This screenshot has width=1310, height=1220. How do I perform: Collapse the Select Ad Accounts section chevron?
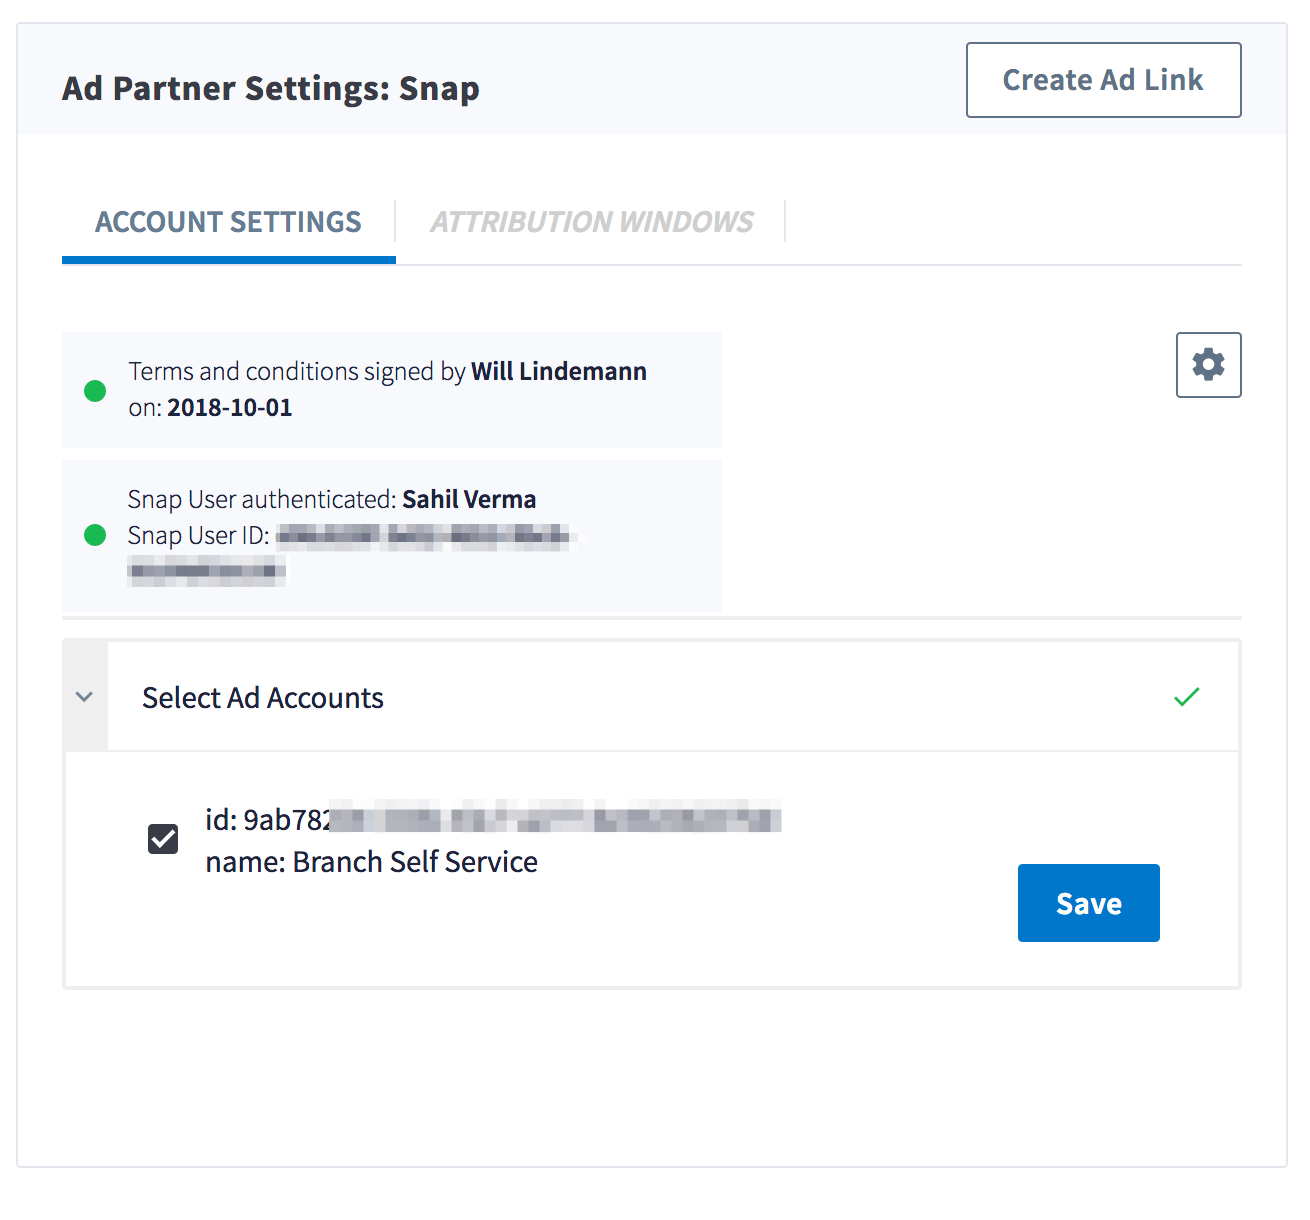pyautogui.click(x=85, y=697)
